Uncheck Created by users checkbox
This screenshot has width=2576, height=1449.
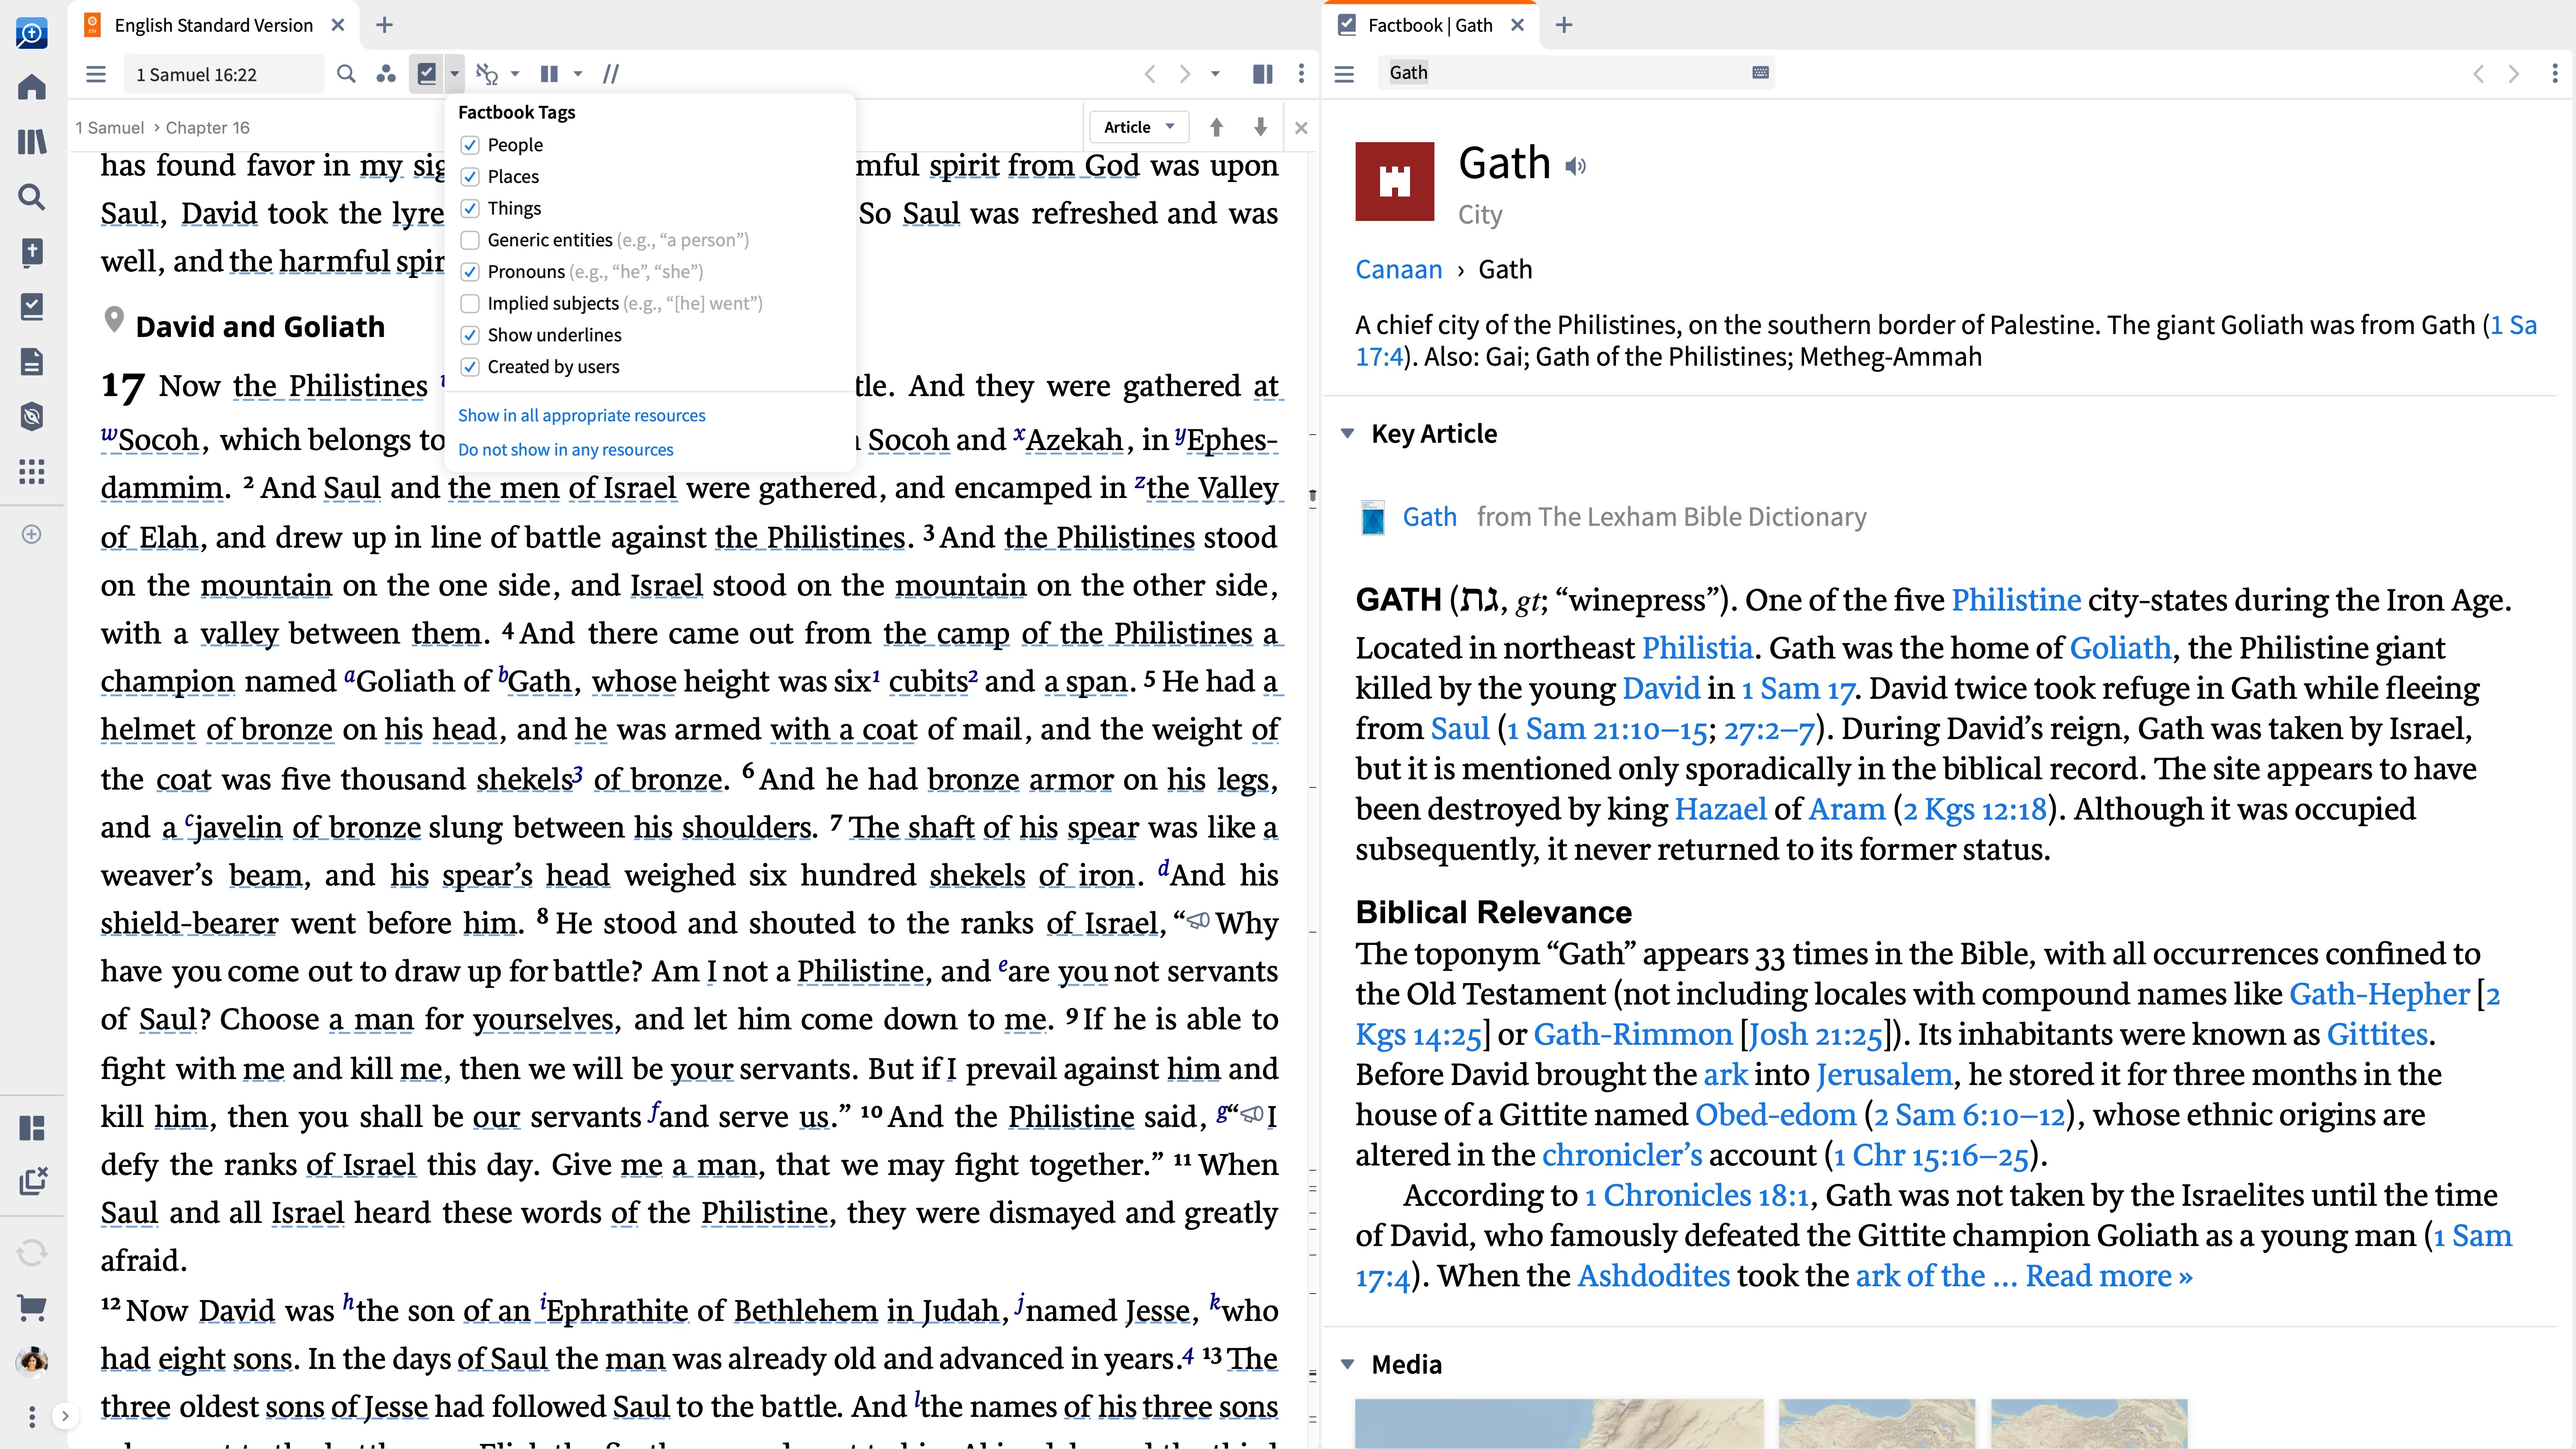pos(470,367)
